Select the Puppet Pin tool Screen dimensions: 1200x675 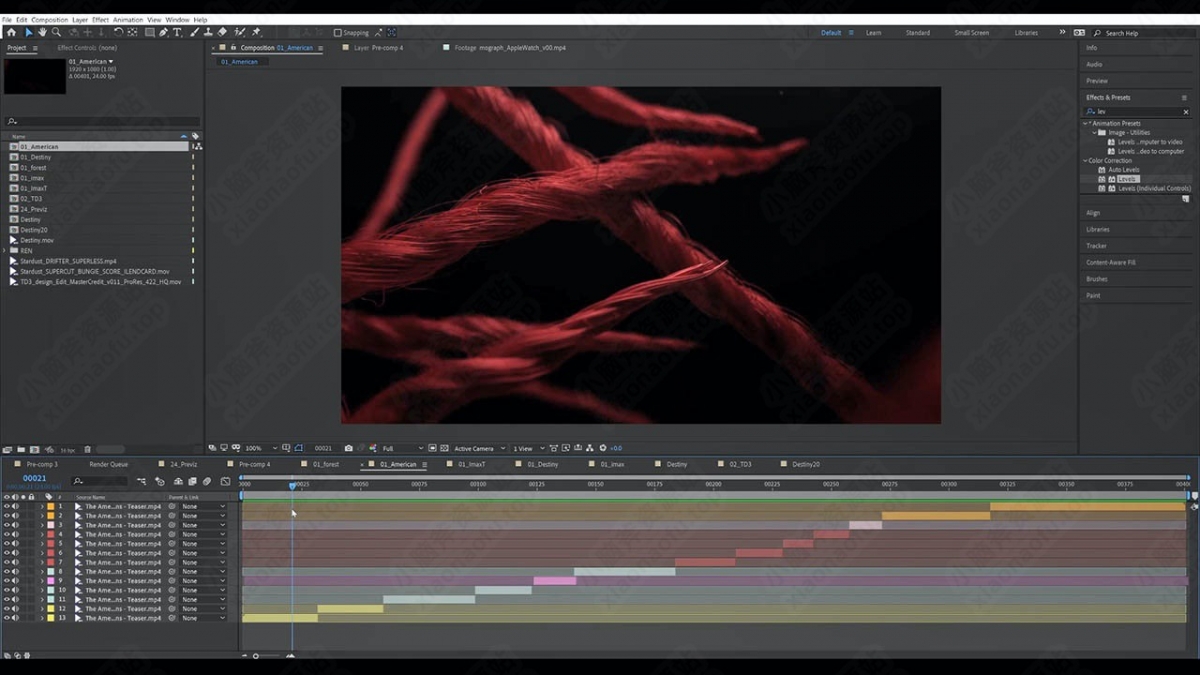click(x=256, y=32)
